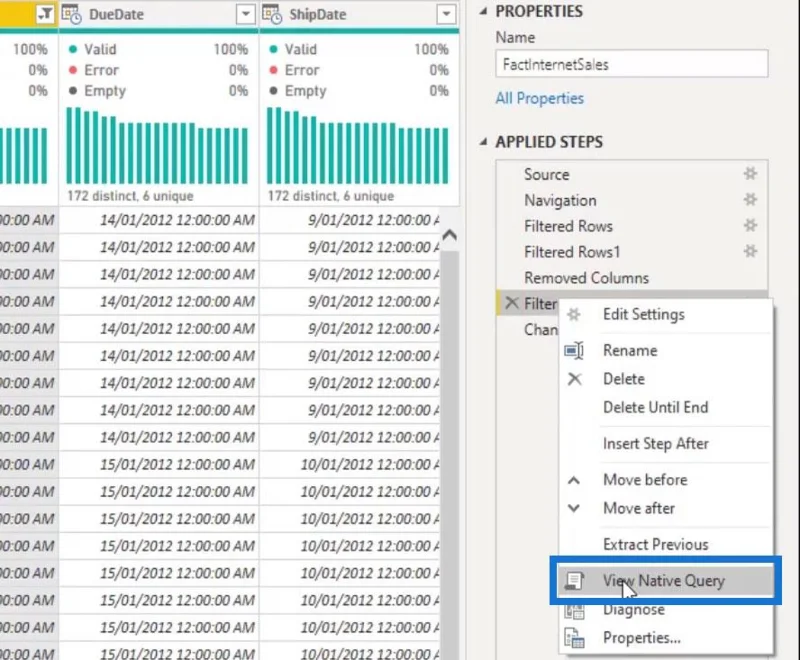Viewport: 800px width, 660px height.
Task: Click the scroll up arrow of data grid
Action: click(x=449, y=236)
